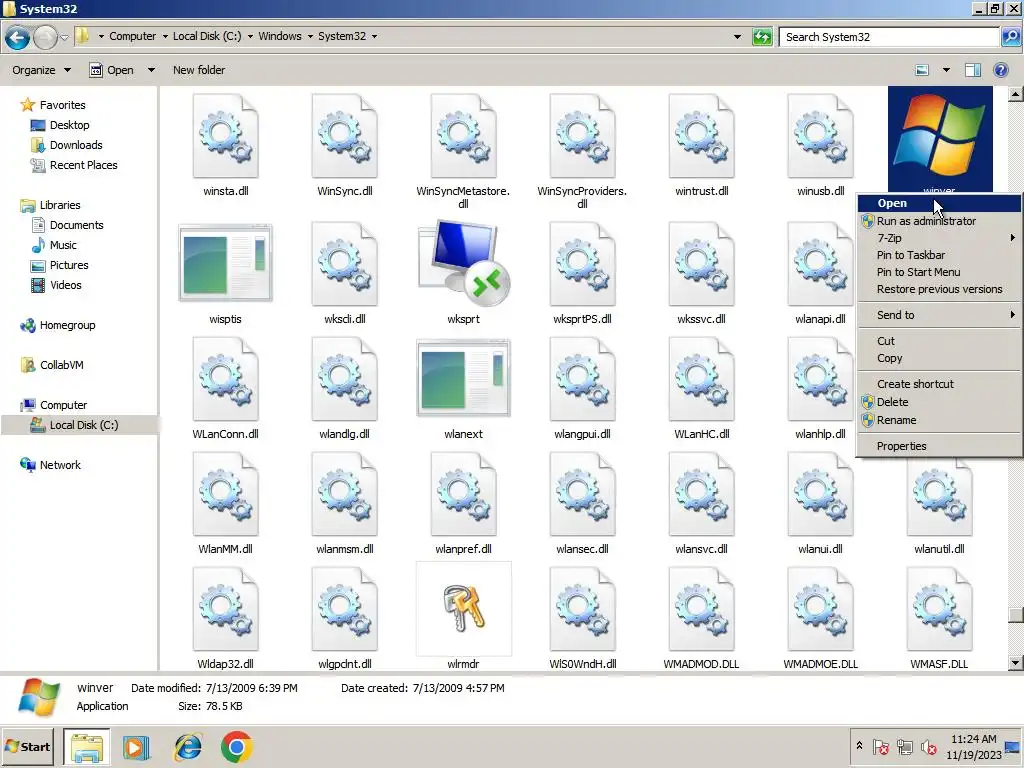Click the refresh address bar button
The height and width of the screenshot is (768, 1024).
762,37
